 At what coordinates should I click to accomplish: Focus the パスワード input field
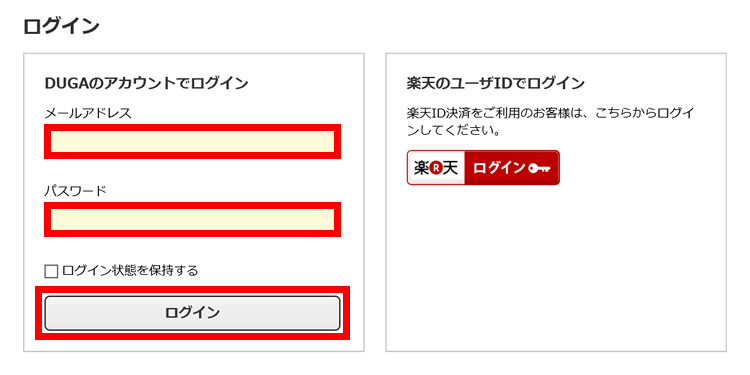click(x=192, y=220)
